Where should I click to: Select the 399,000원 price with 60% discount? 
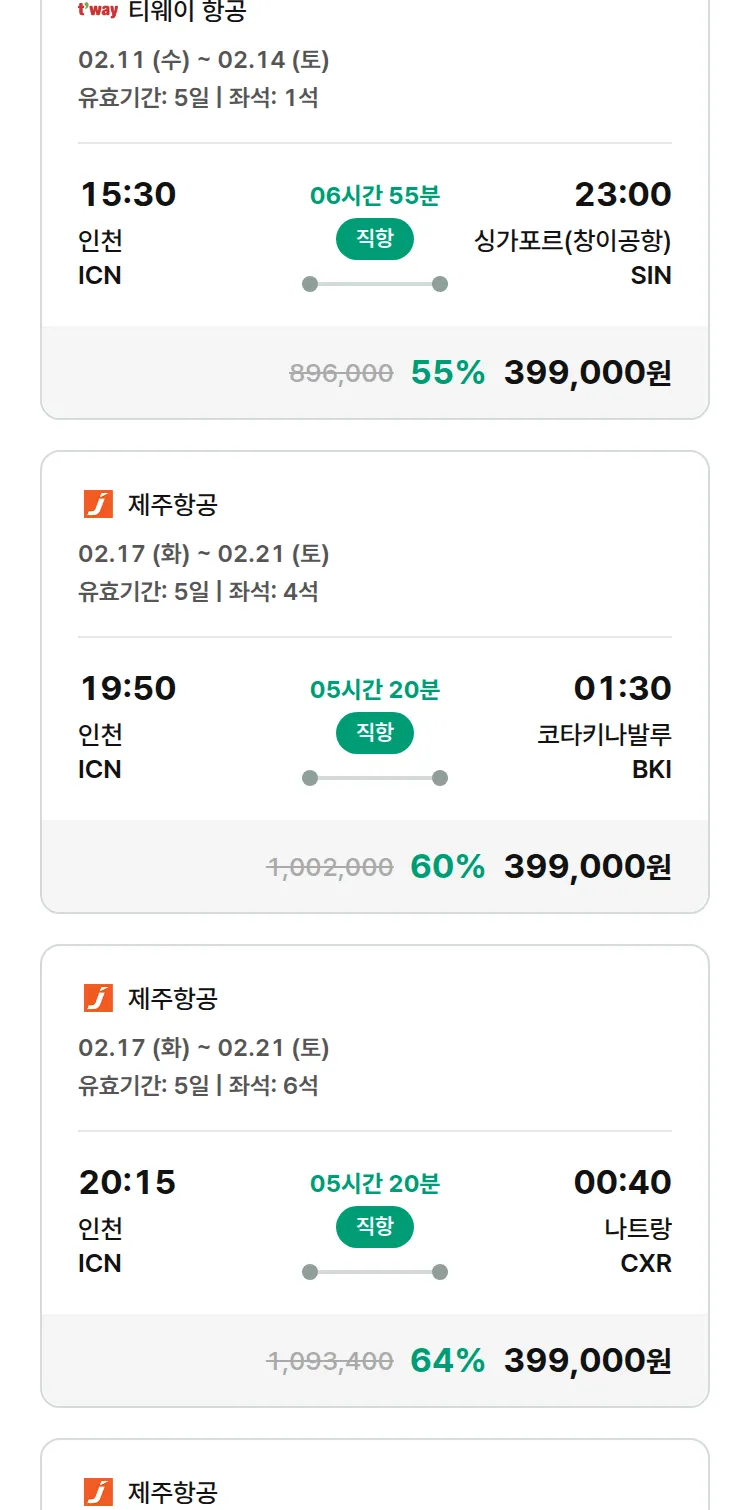pyautogui.click(x=587, y=867)
